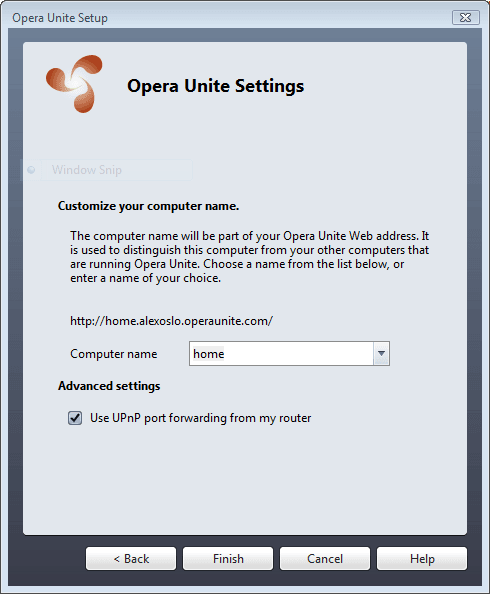The image size is (490, 594).
Task: Click the home.alexoslo.operaunite.com address text
Action: click(171, 321)
